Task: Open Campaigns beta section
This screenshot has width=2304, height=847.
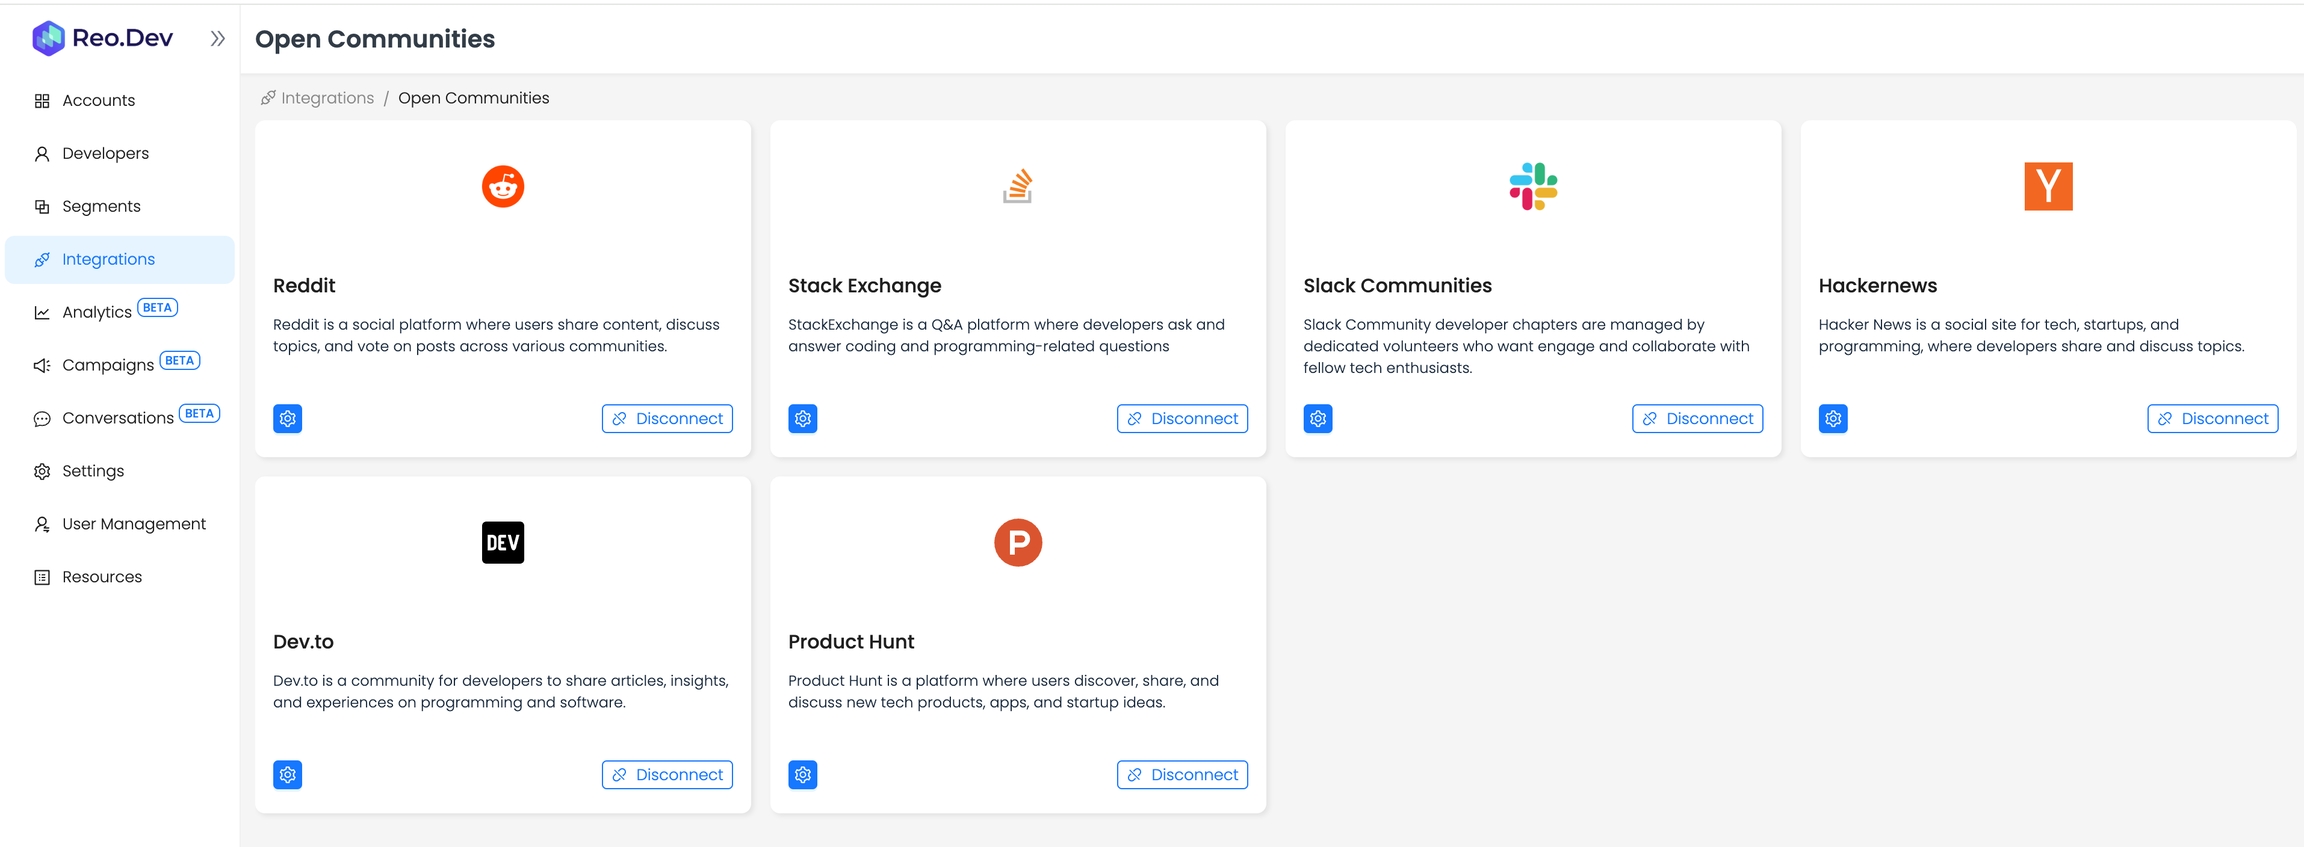Action: (108, 366)
